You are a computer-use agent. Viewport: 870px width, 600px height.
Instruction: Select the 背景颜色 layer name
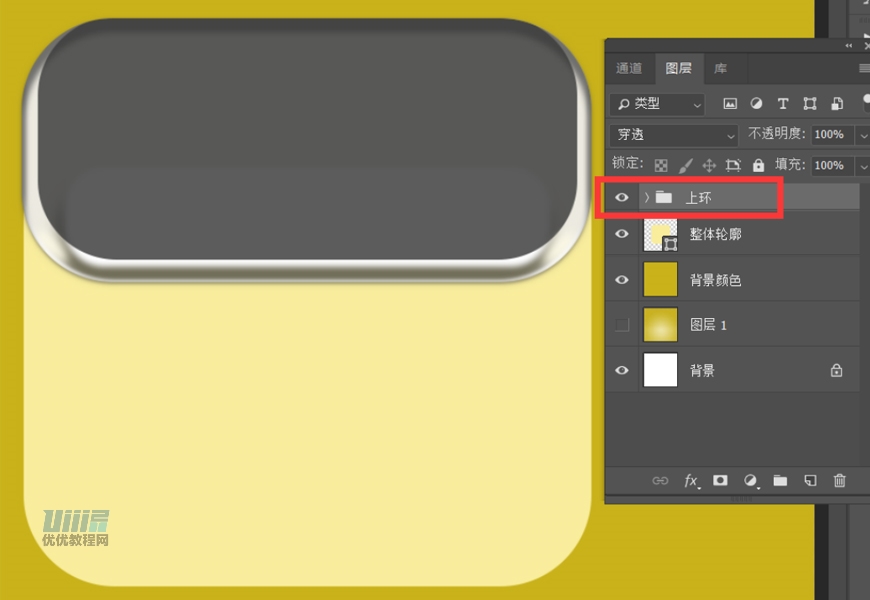[x=716, y=280]
